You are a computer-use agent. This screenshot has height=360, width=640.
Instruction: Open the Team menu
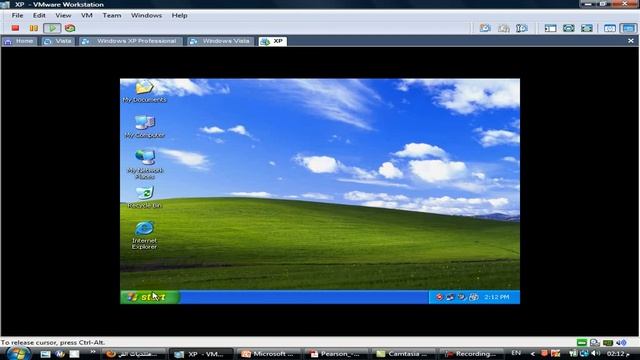(x=112, y=15)
